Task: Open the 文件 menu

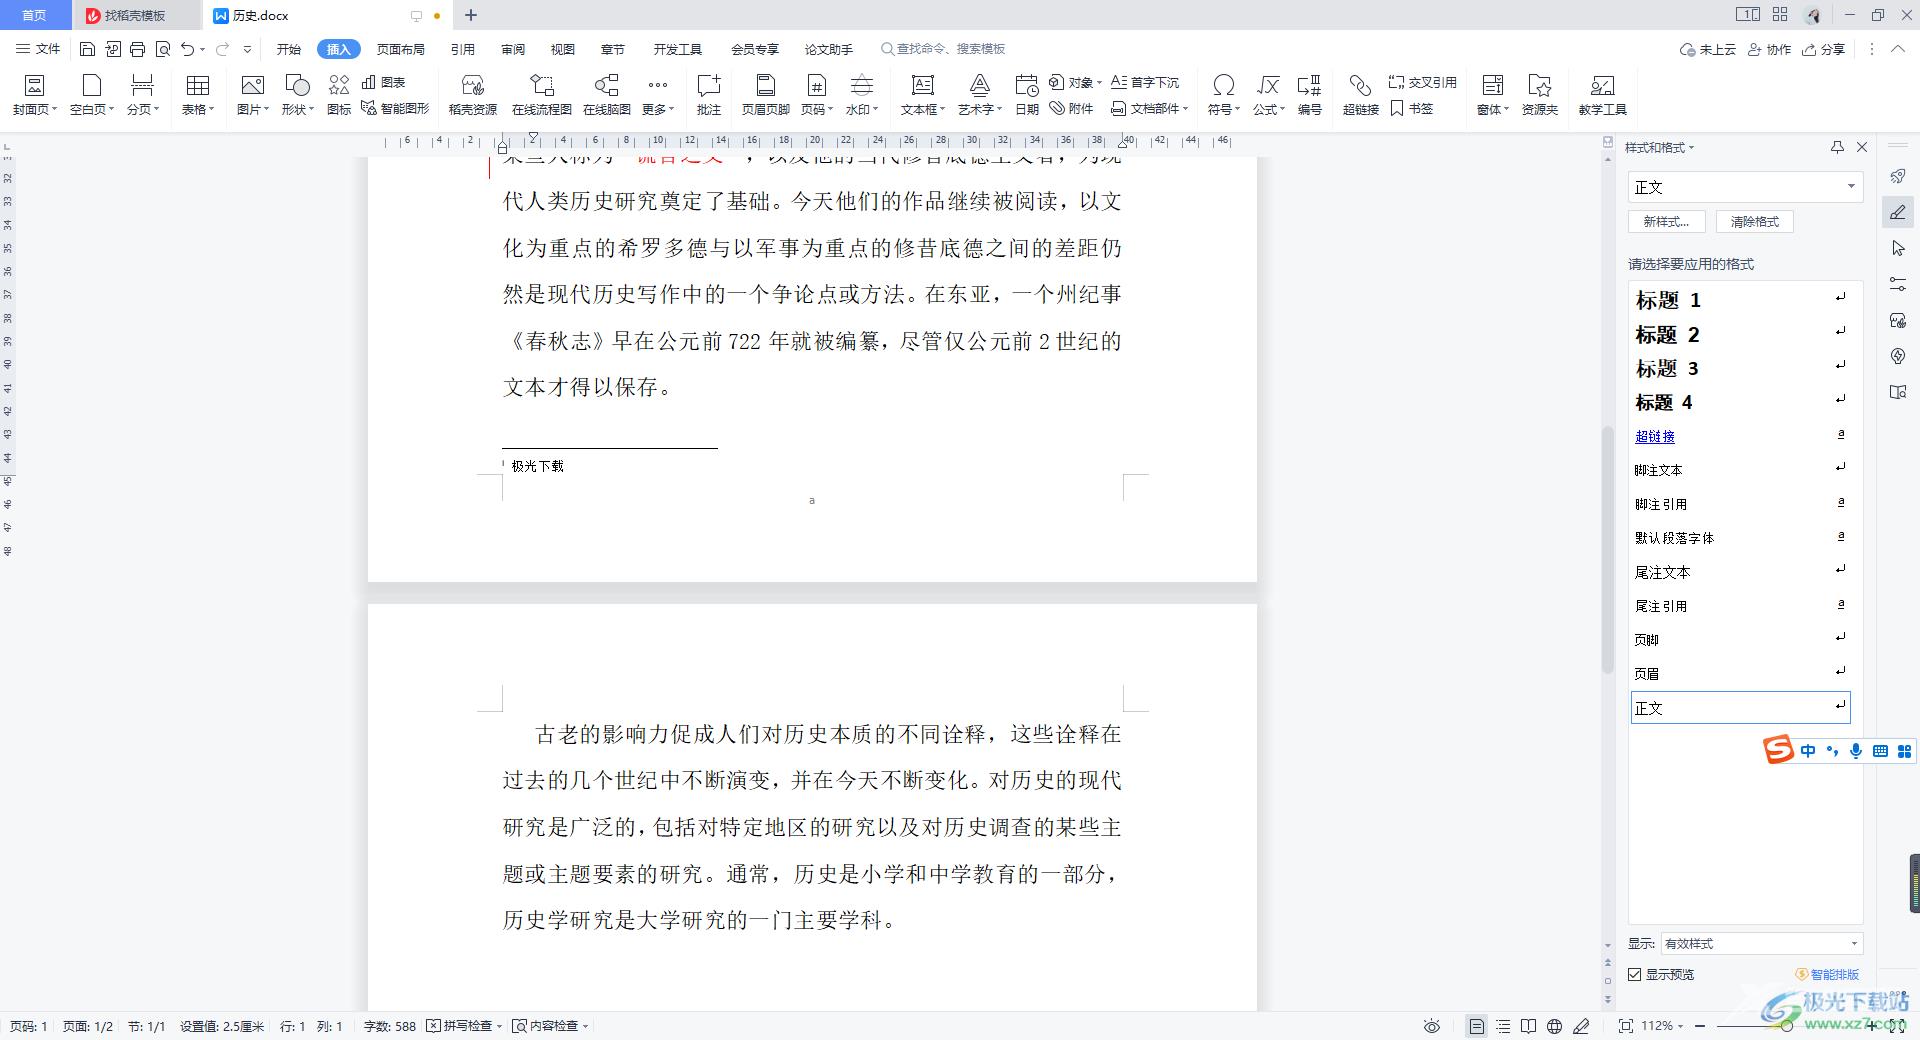Action: point(38,49)
